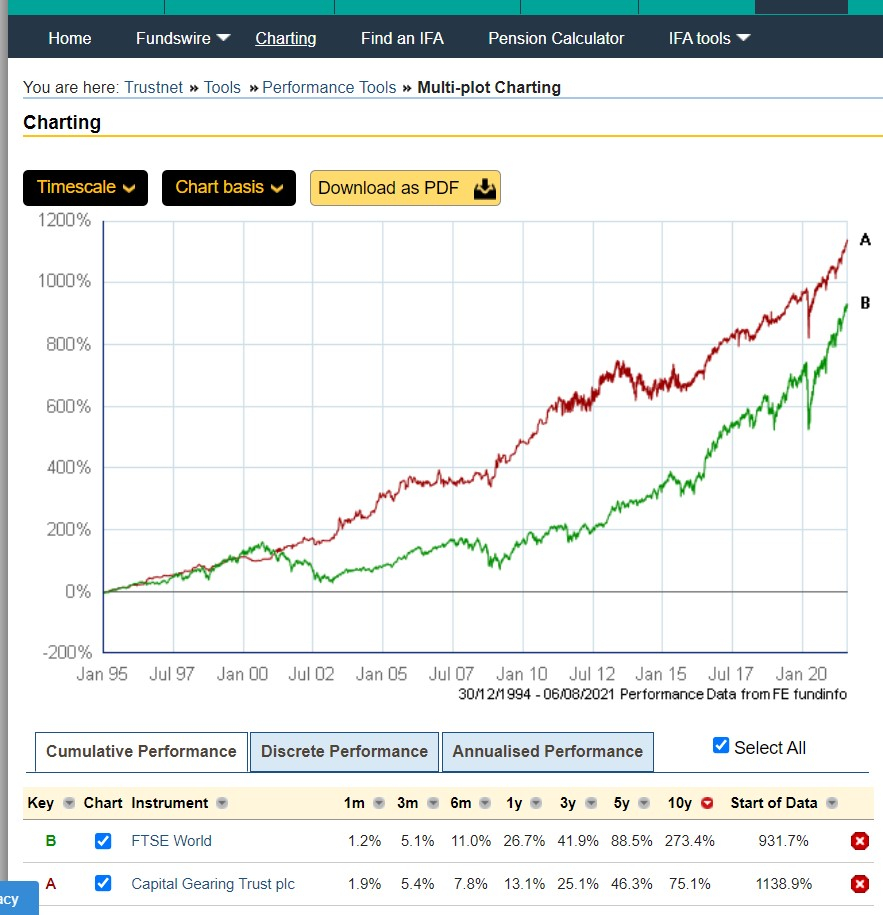Open the Timescale dropdown
883x915 pixels.
[x=85, y=188]
